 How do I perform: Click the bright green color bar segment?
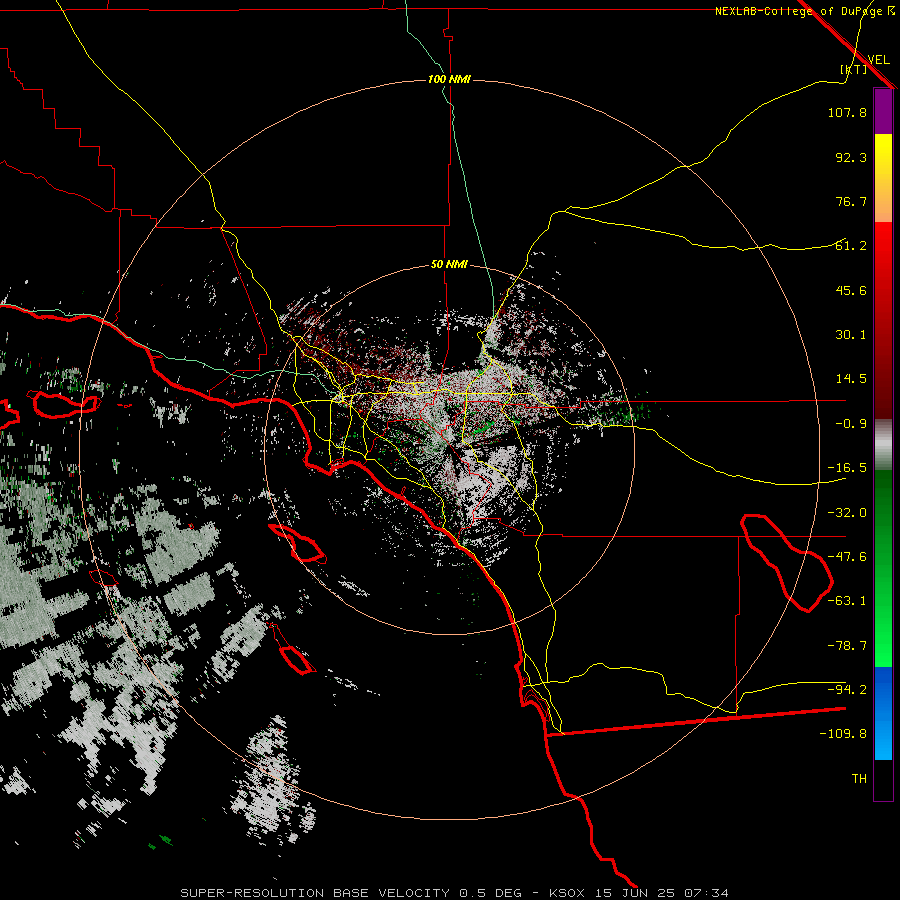[883, 568]
